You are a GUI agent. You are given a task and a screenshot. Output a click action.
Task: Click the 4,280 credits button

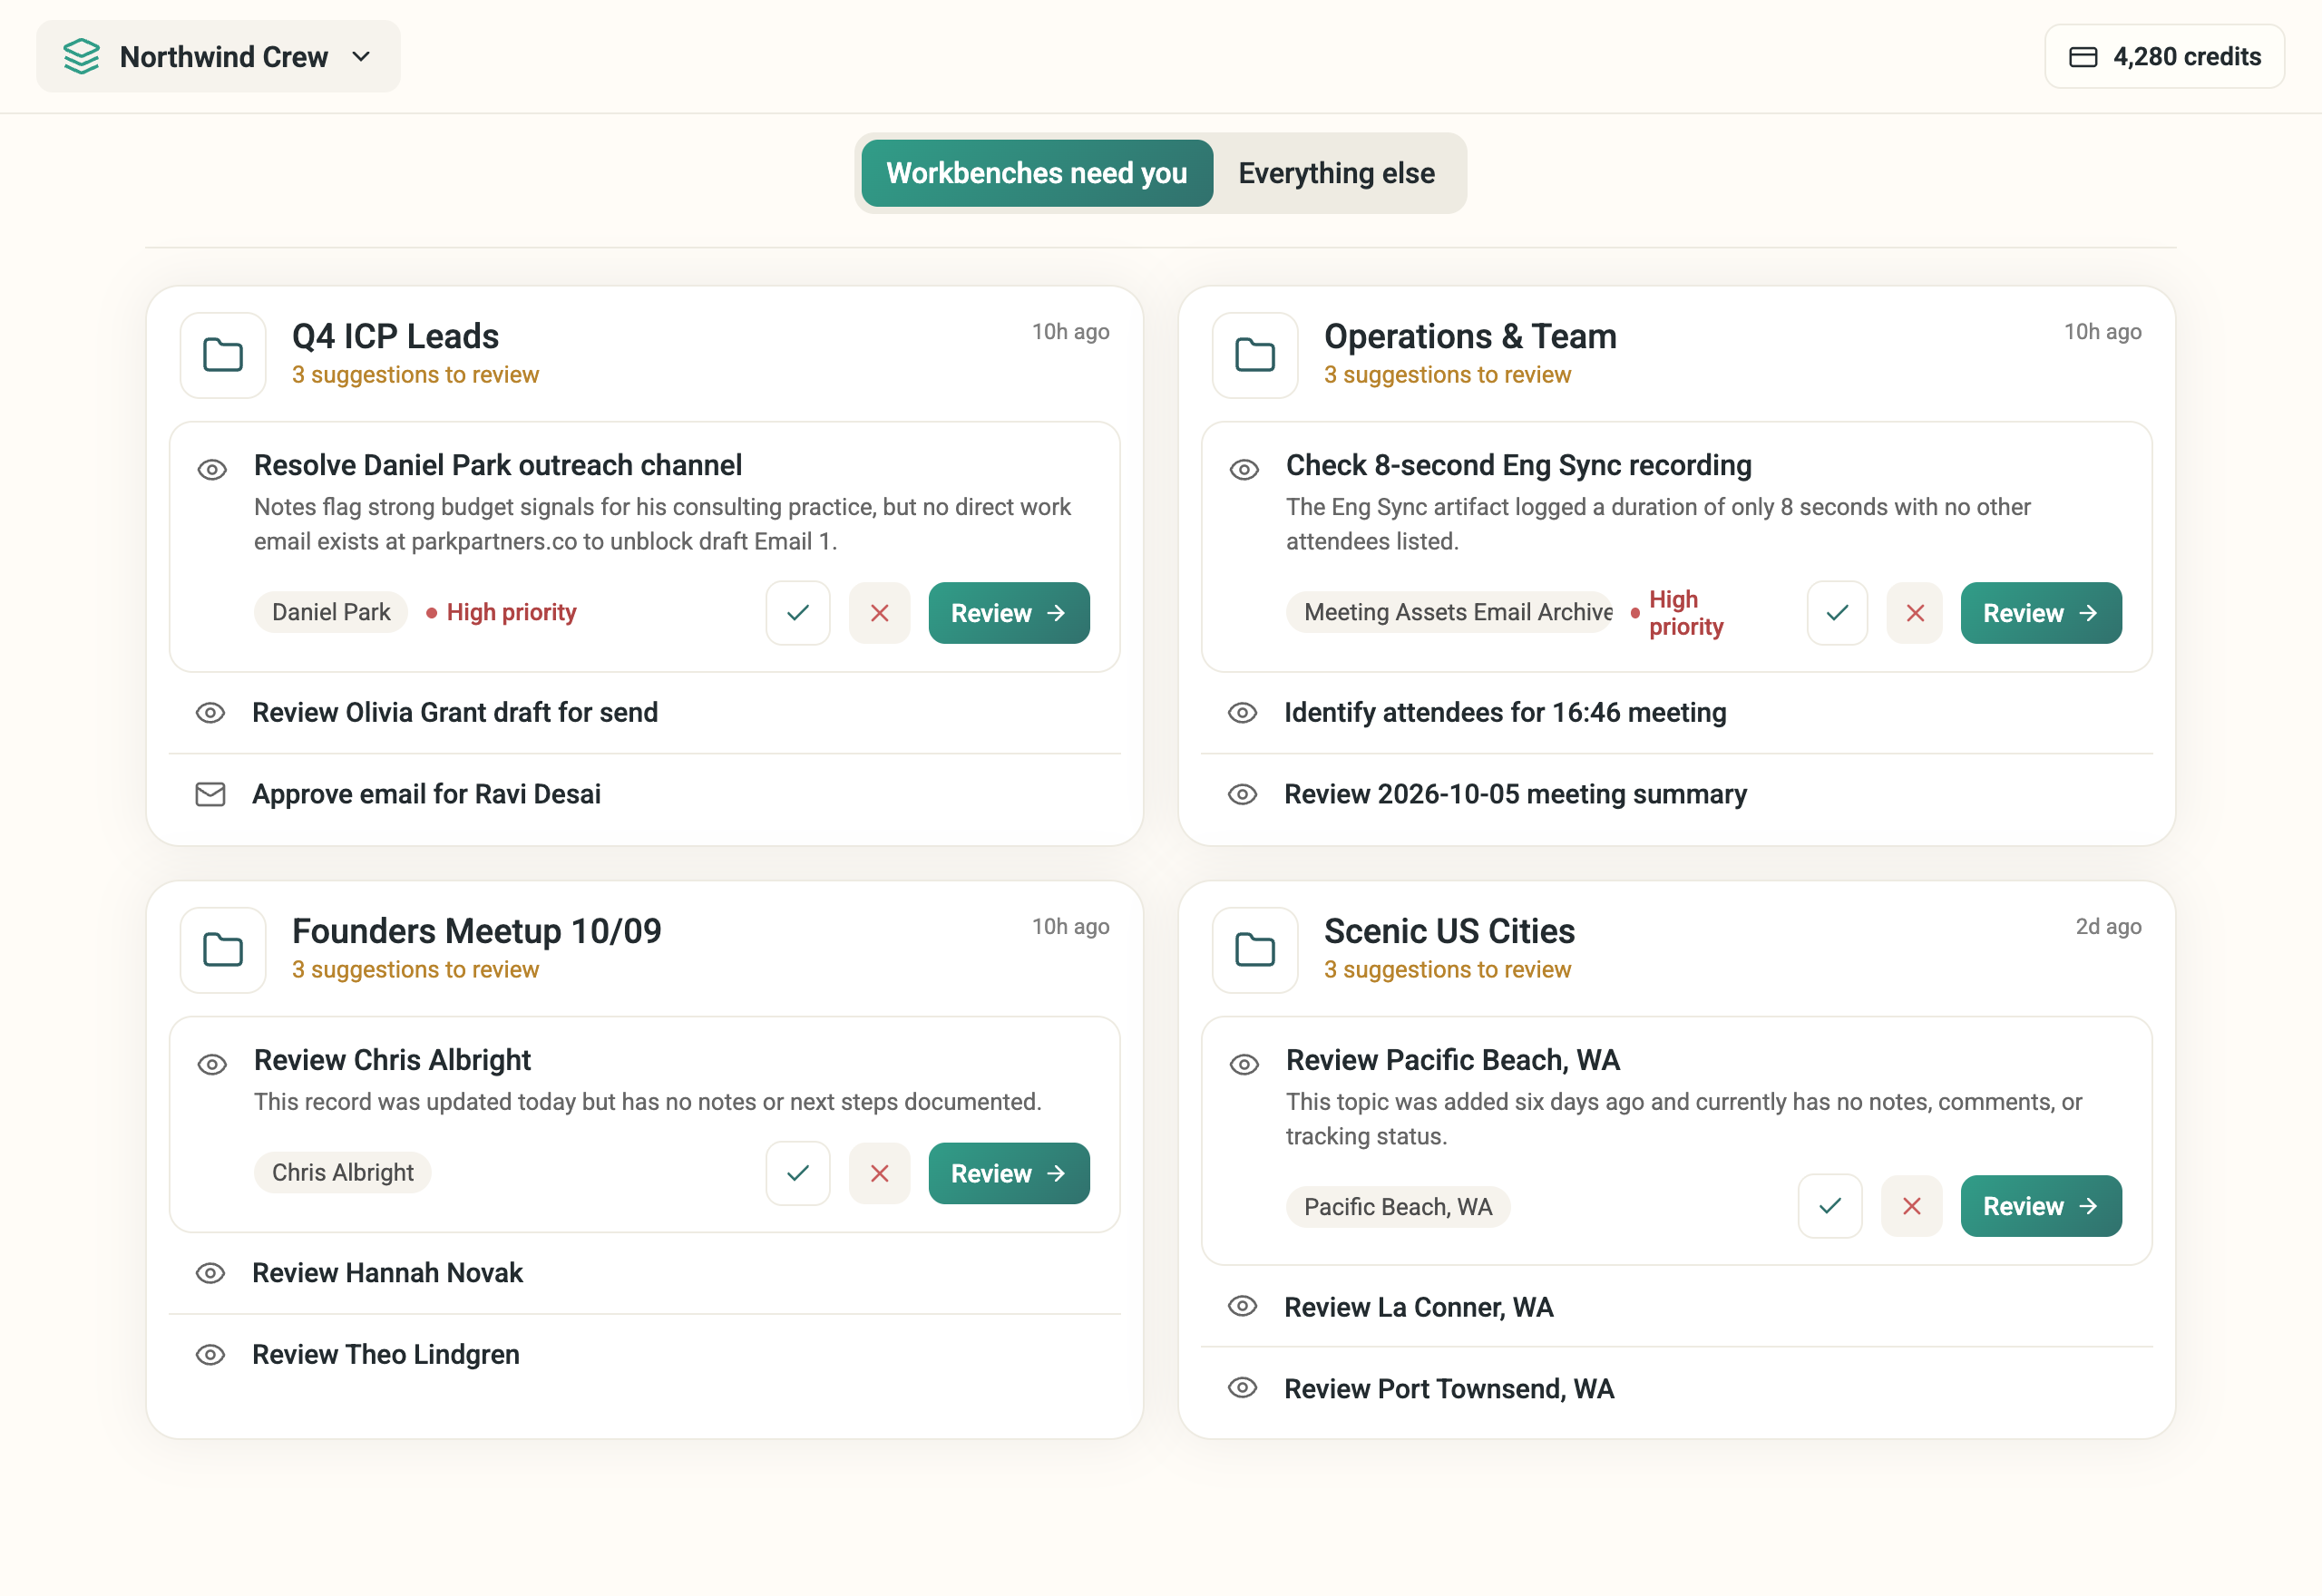point(2164,57)
